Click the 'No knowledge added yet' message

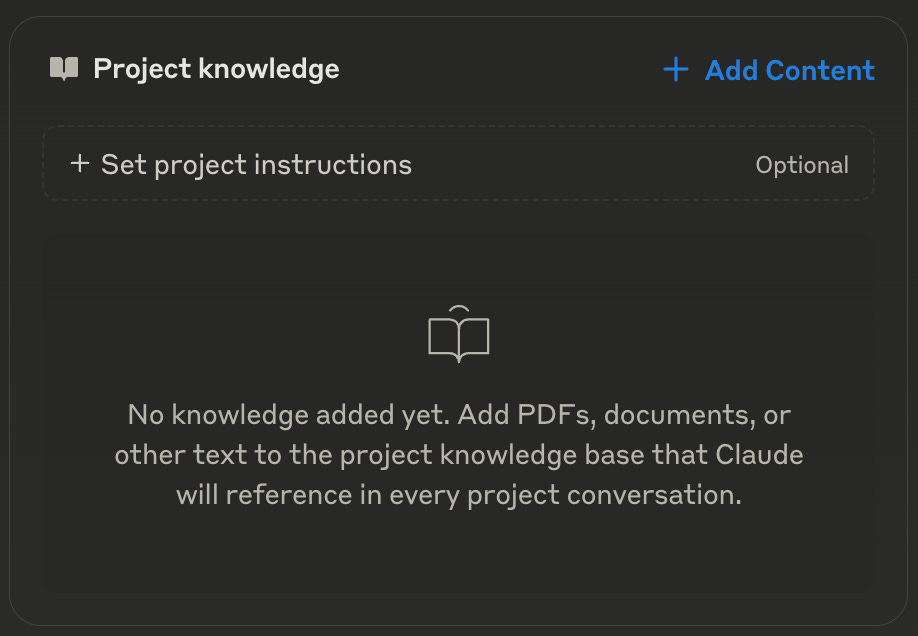(x=459, y=454)
